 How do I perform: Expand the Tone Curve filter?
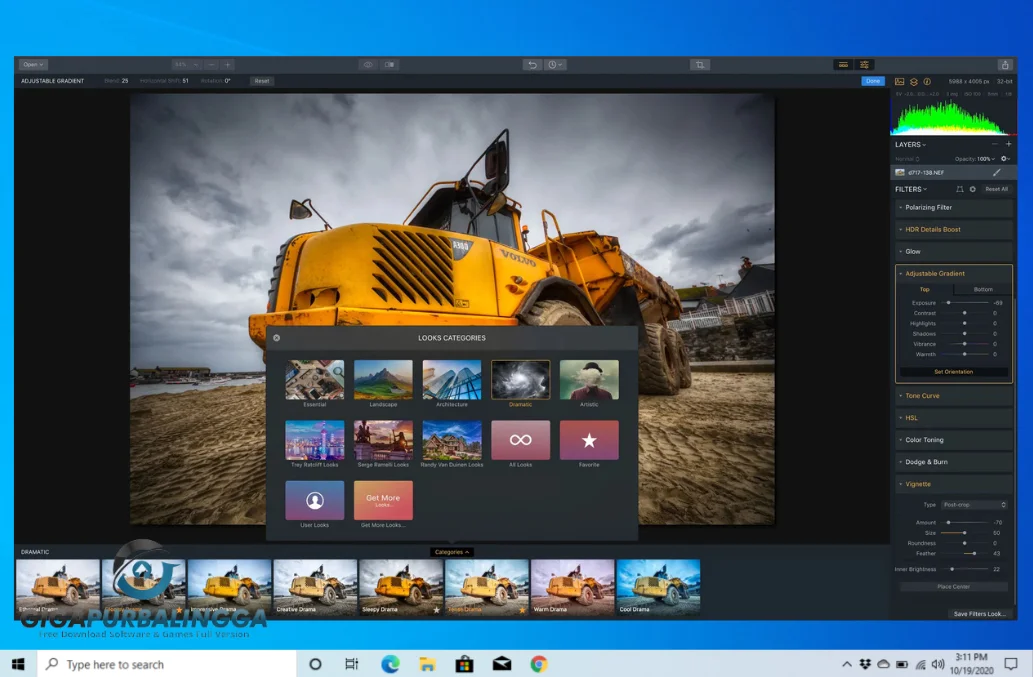[x=922, y=396]
